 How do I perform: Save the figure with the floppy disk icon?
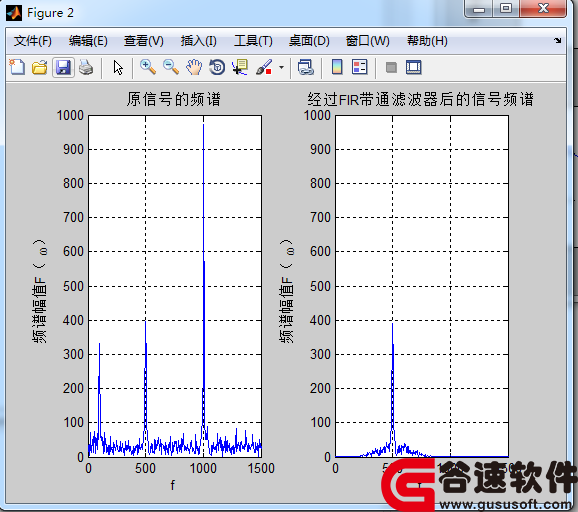click(x=63, y=67)
